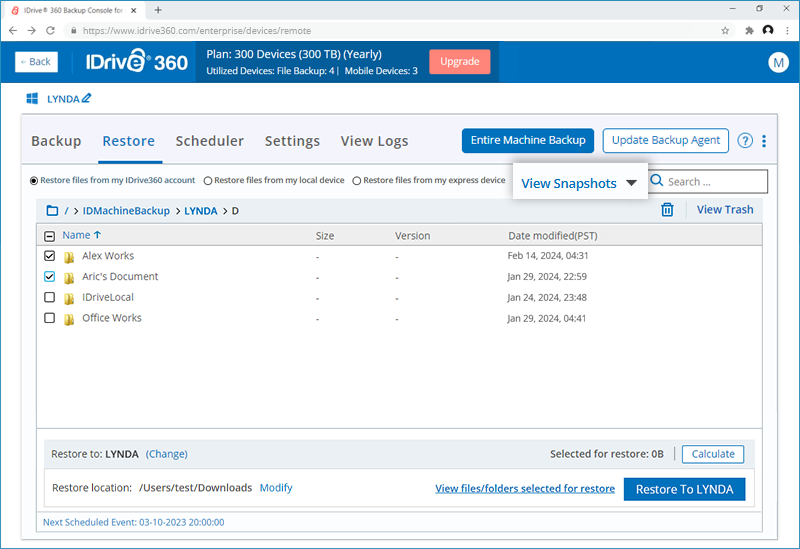Toggle the select-all header checkbox
Screen dimensions: 800x549
(50, 236)
